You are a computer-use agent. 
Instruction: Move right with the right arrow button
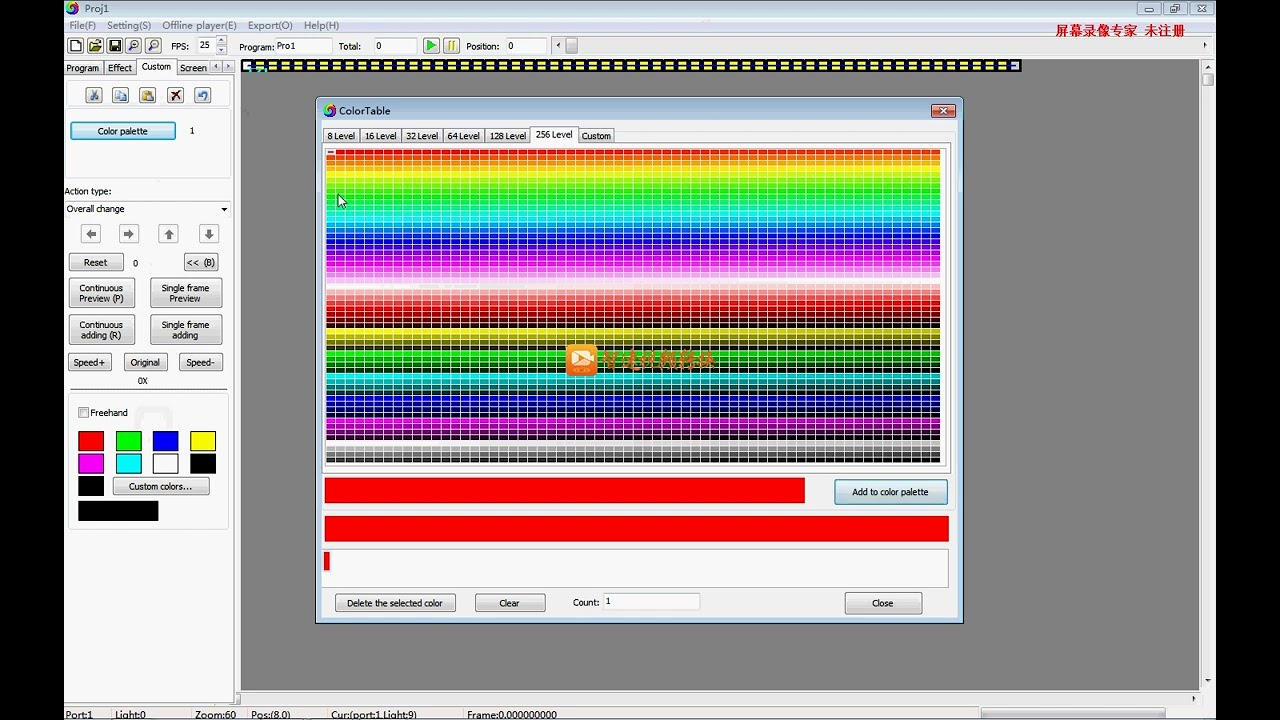click(x=129, y=234)
